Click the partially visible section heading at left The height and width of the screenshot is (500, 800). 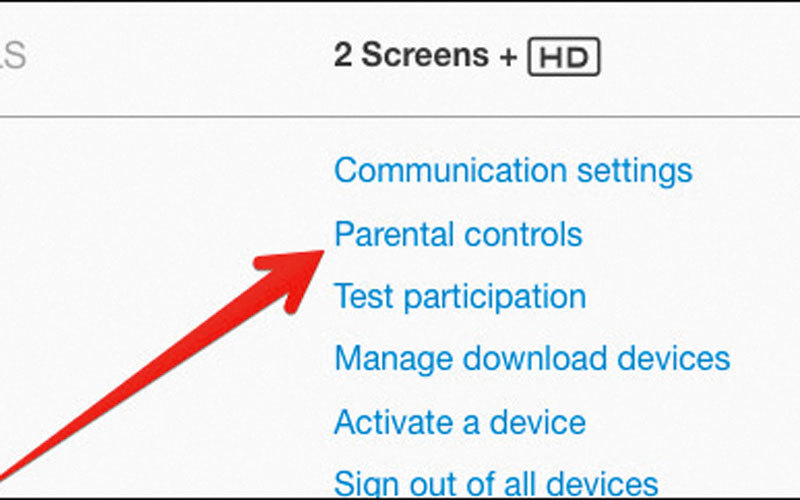pyautogui.click(x=12, y=56)
